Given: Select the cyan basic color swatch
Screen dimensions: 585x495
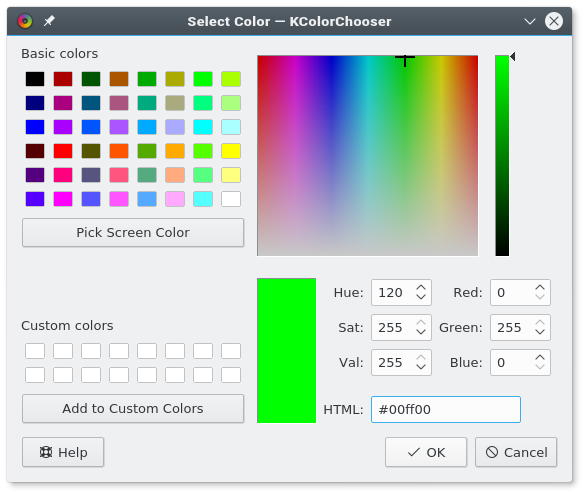Looking at the screenshot, I should (x=203, y=127).
